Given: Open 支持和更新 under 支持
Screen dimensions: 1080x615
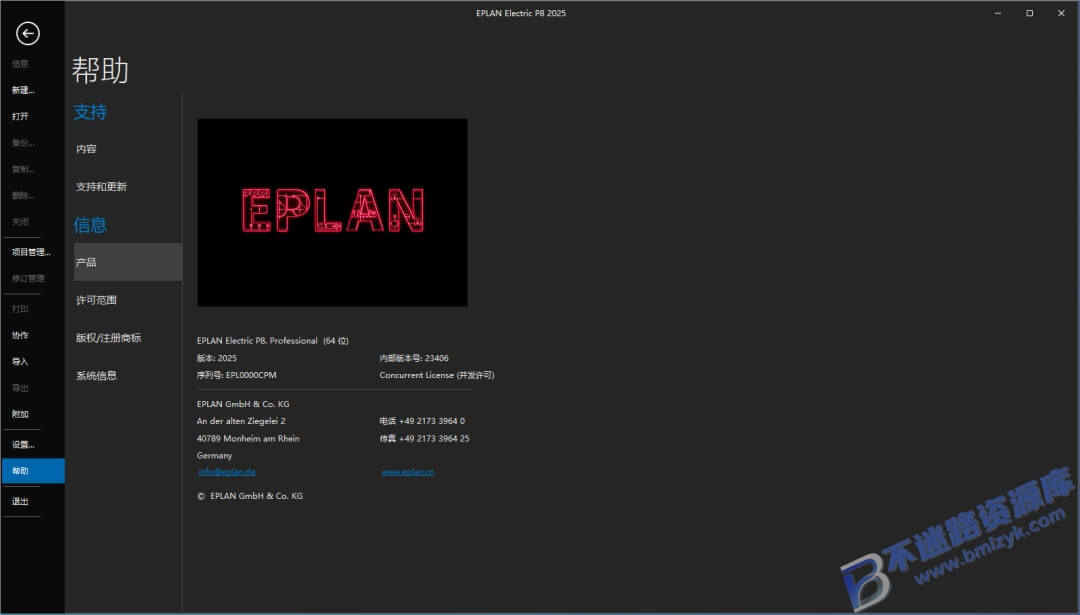Looking at the screenshot, I should tap(101, 187).
